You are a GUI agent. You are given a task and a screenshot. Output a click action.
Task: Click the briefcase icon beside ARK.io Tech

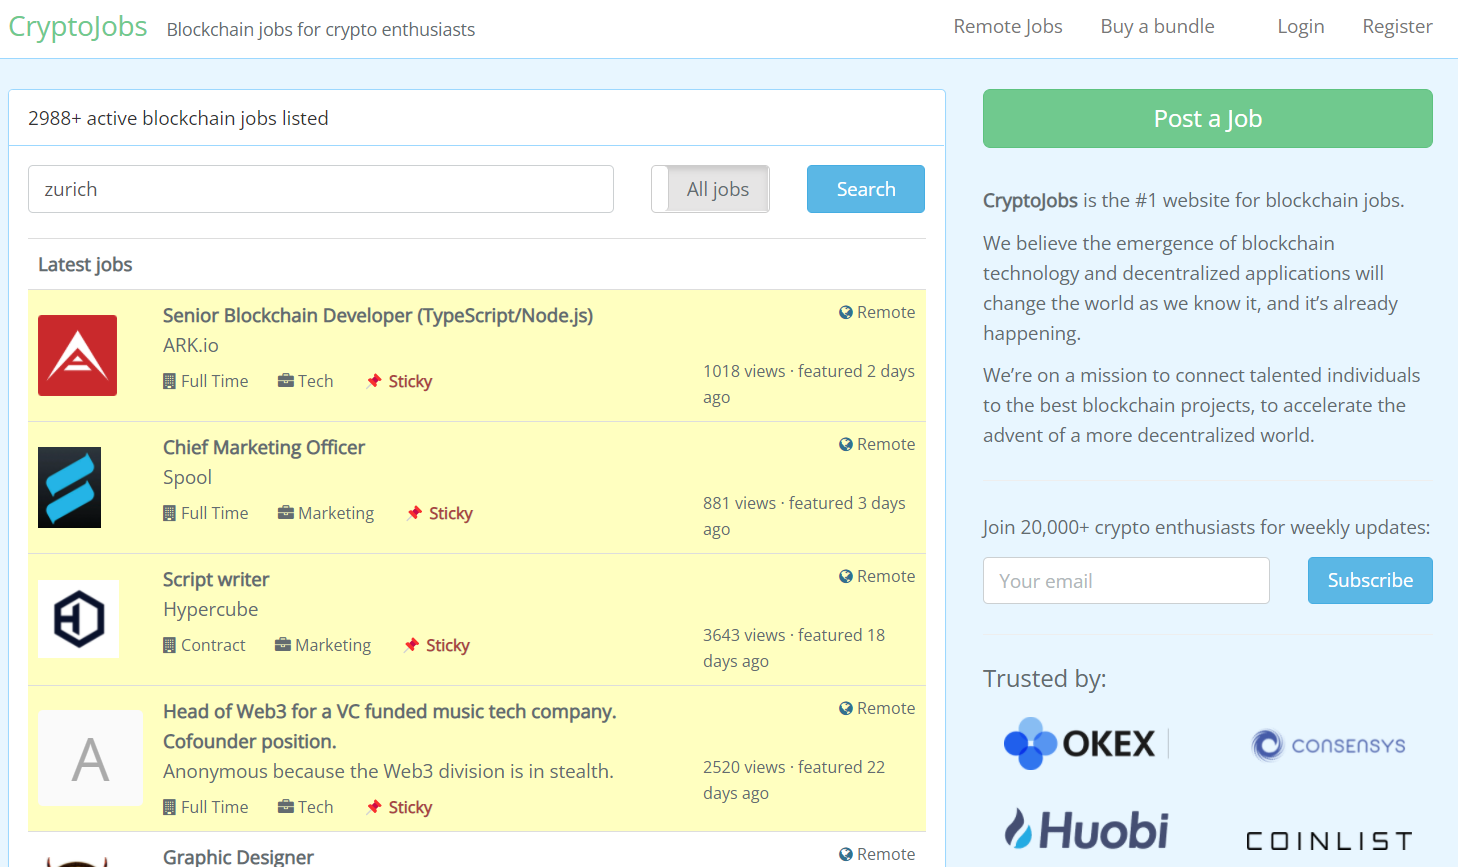click(286, 381)
